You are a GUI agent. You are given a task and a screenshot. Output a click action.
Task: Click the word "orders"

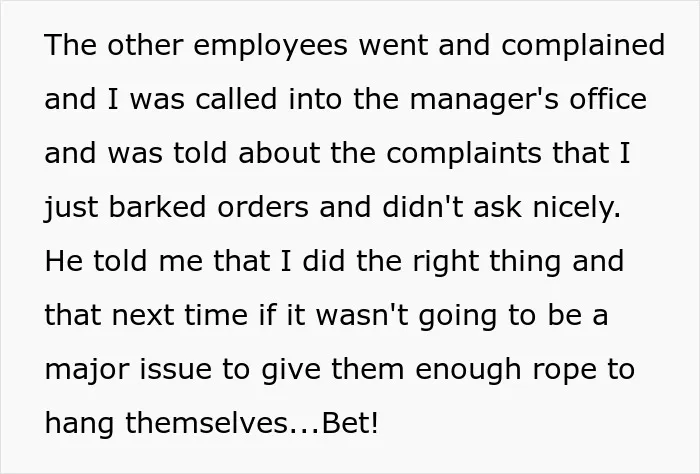pos(262,207)
